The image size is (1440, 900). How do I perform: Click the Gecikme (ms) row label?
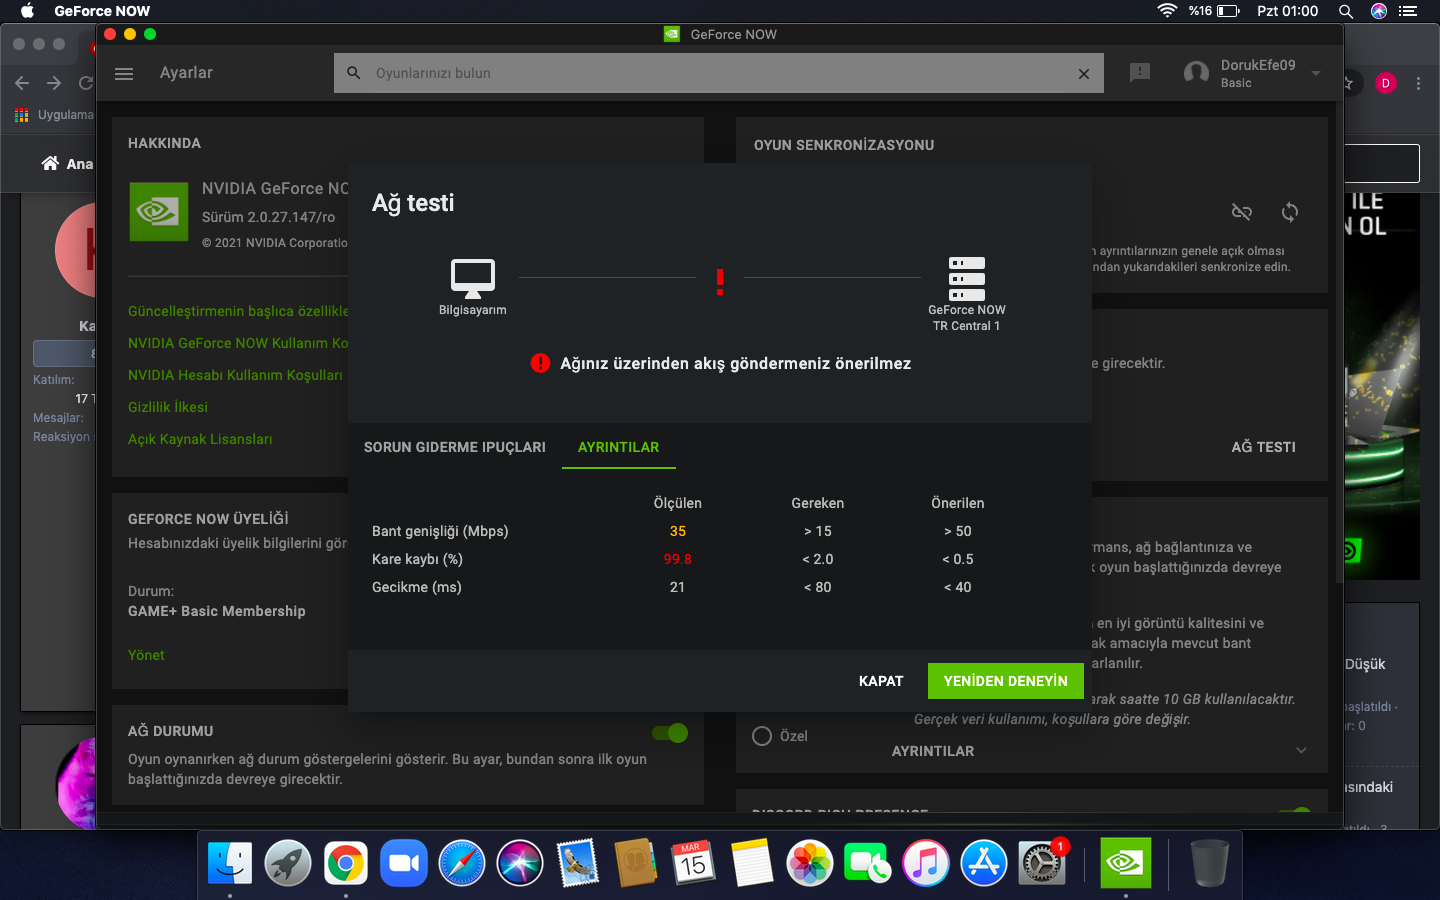(x=417, y=587)
